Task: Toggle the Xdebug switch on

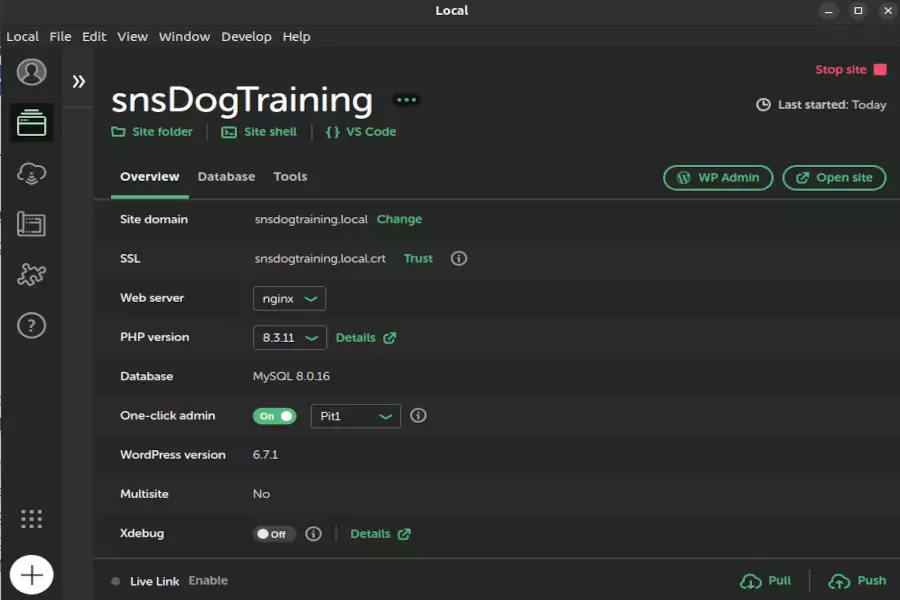Action: (274, 534)
